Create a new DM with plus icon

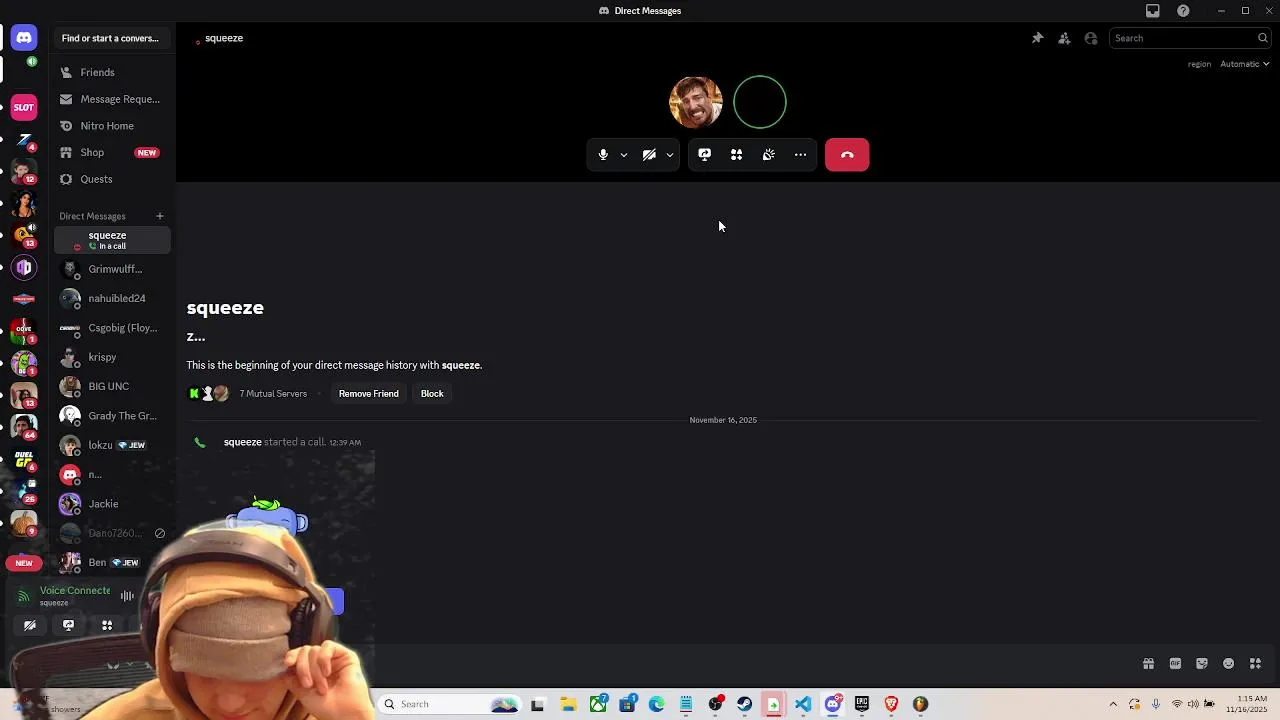[159, 216]
